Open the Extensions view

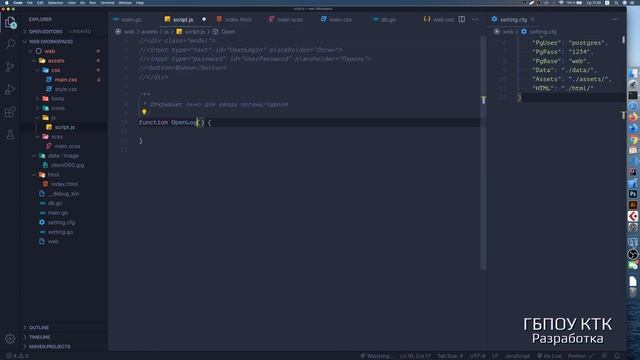tap(10, 112)
